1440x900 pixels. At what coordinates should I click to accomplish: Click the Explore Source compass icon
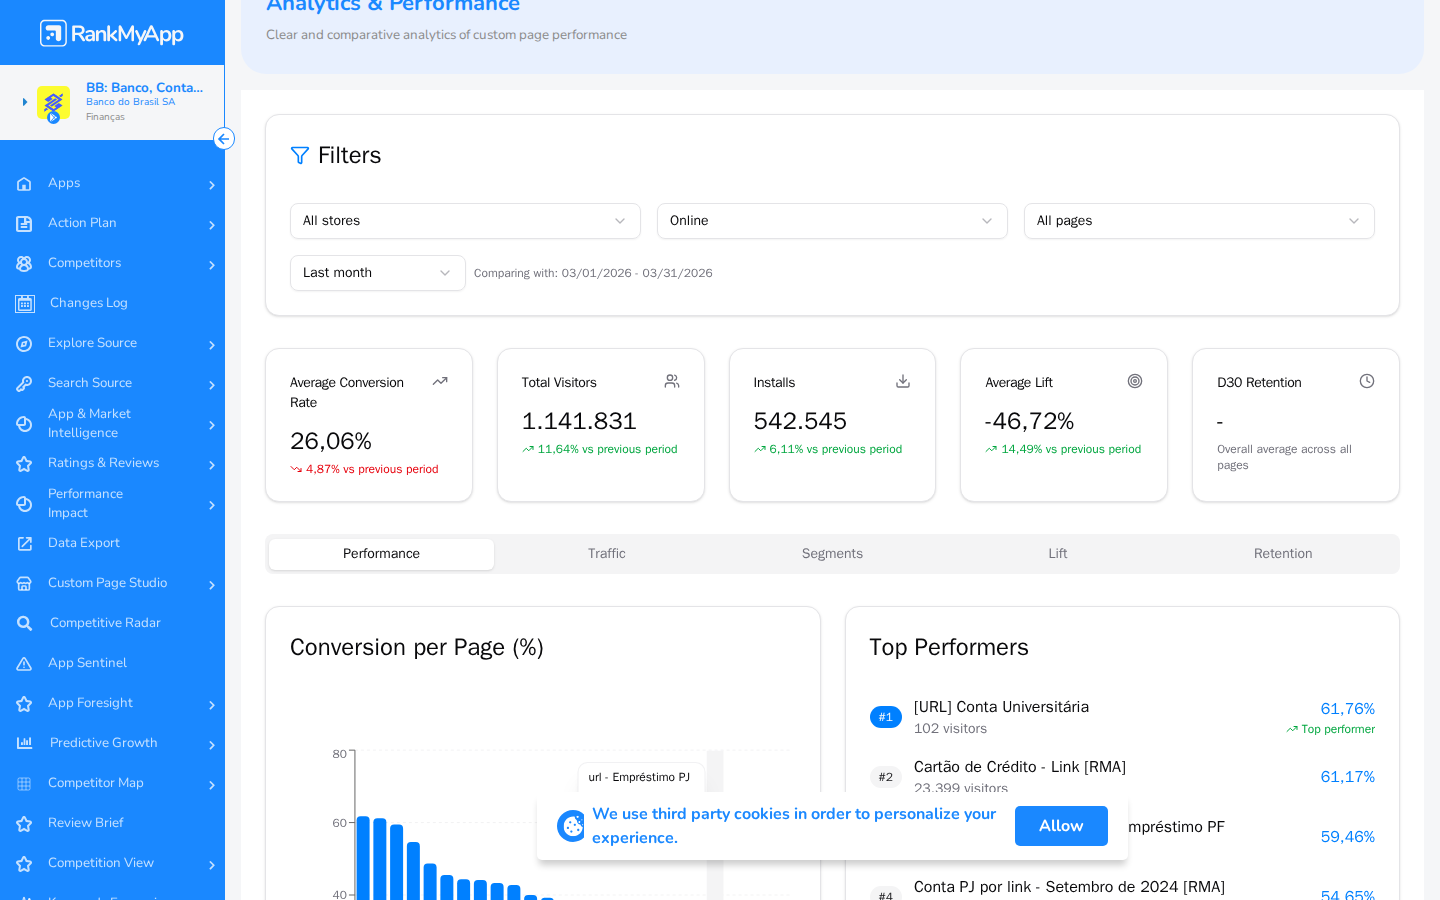(24, 343)
